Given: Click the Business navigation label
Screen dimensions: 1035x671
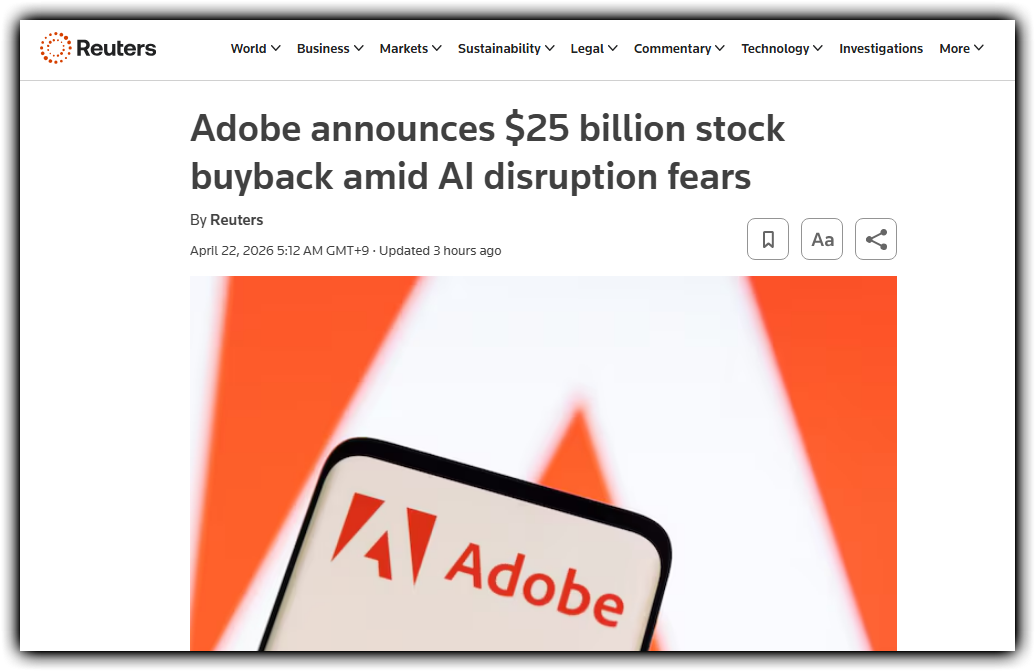Looking at the screenshot, I should click(x=323, y=48).
